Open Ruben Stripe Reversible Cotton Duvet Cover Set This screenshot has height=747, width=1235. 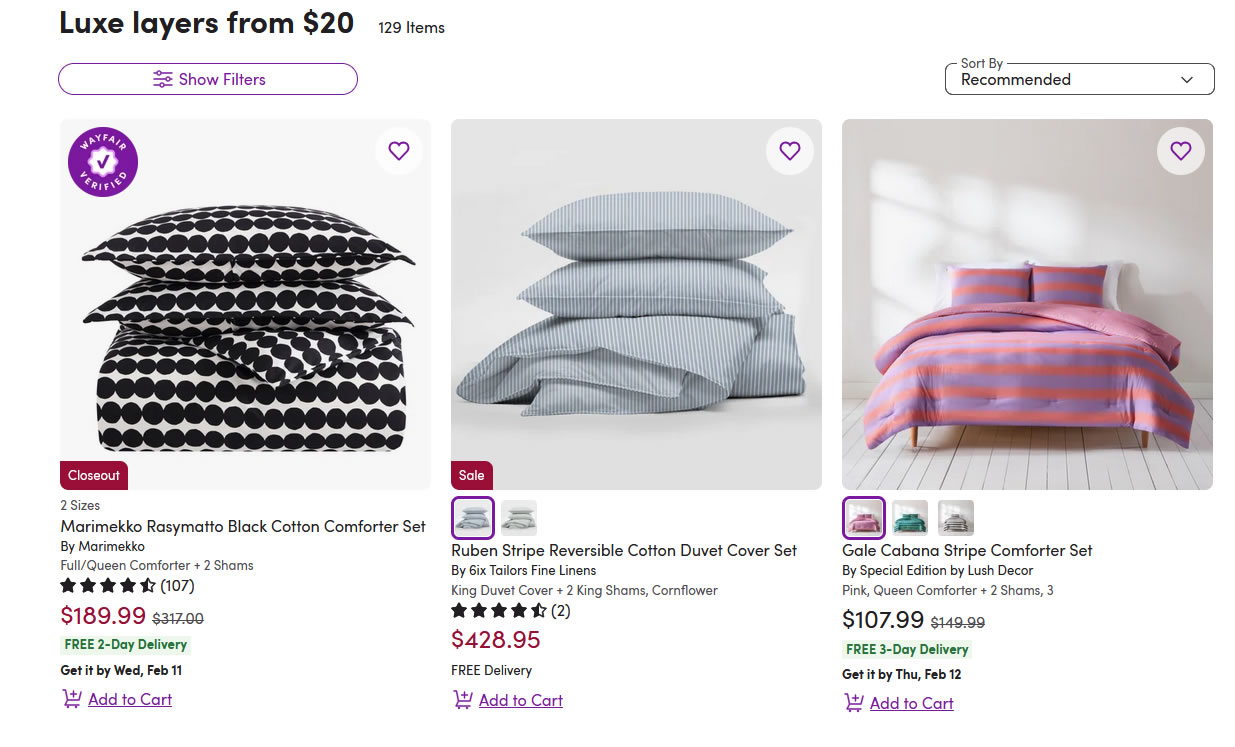pyautogui.click(x=624, y=550)
